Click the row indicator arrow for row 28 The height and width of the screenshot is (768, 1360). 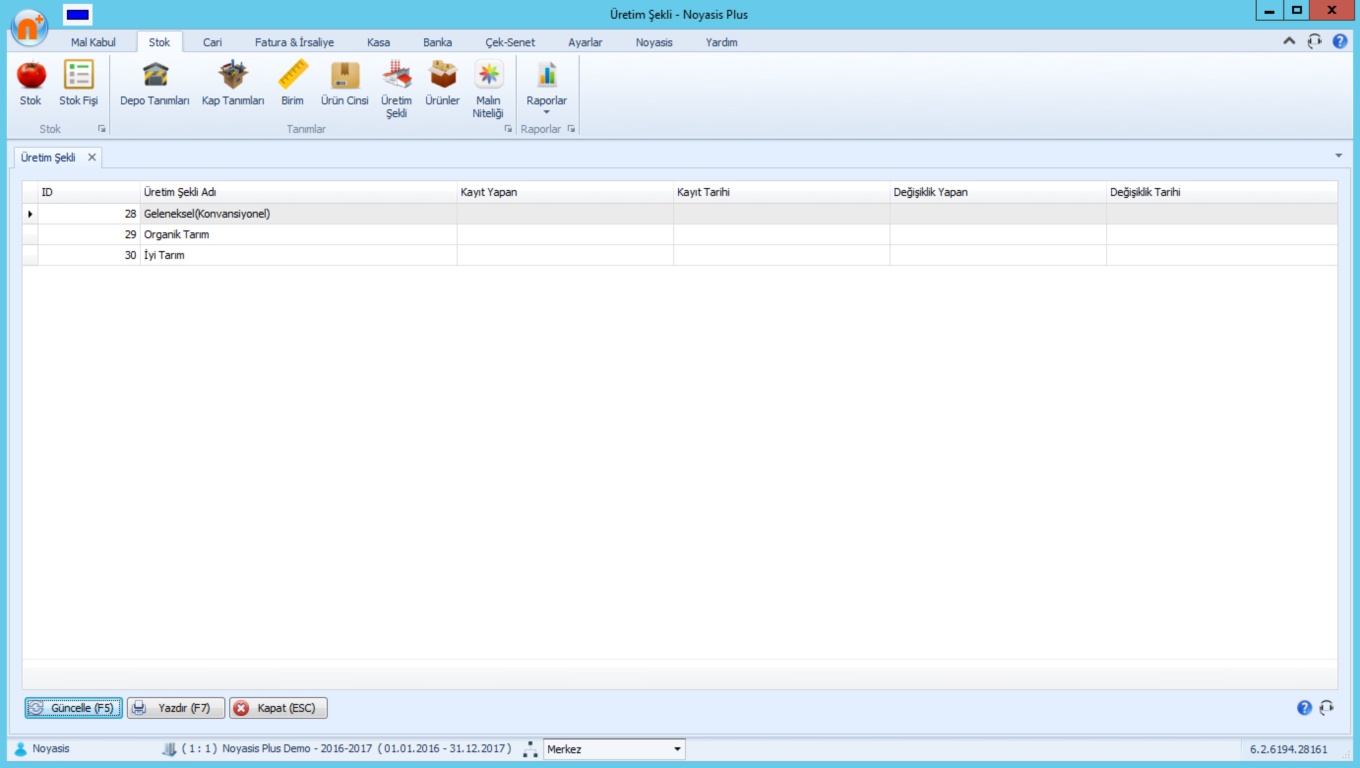click(30, 214)
